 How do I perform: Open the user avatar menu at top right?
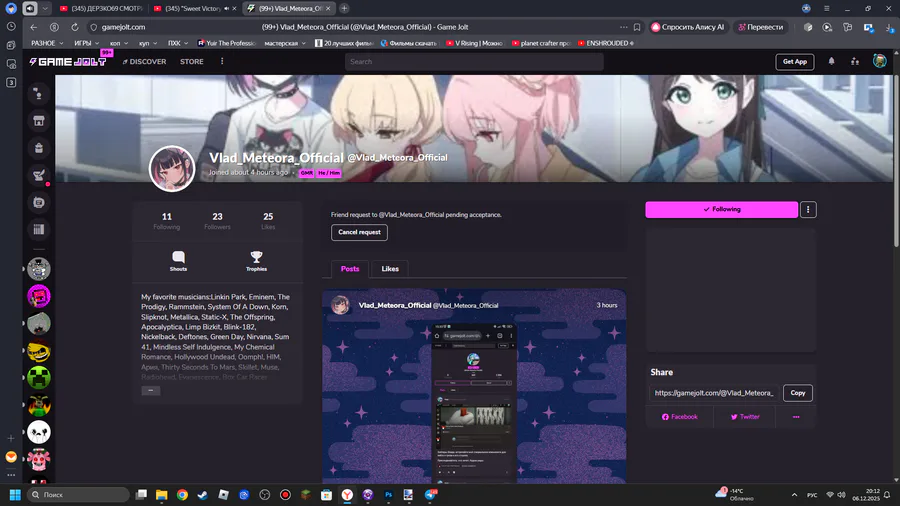pyautogui.click(x=879, y=61)
